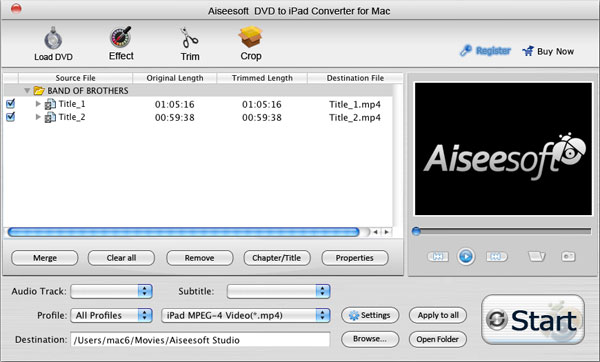Click the Buy Now cart link
600x362 pixels.
pos(548,51)
